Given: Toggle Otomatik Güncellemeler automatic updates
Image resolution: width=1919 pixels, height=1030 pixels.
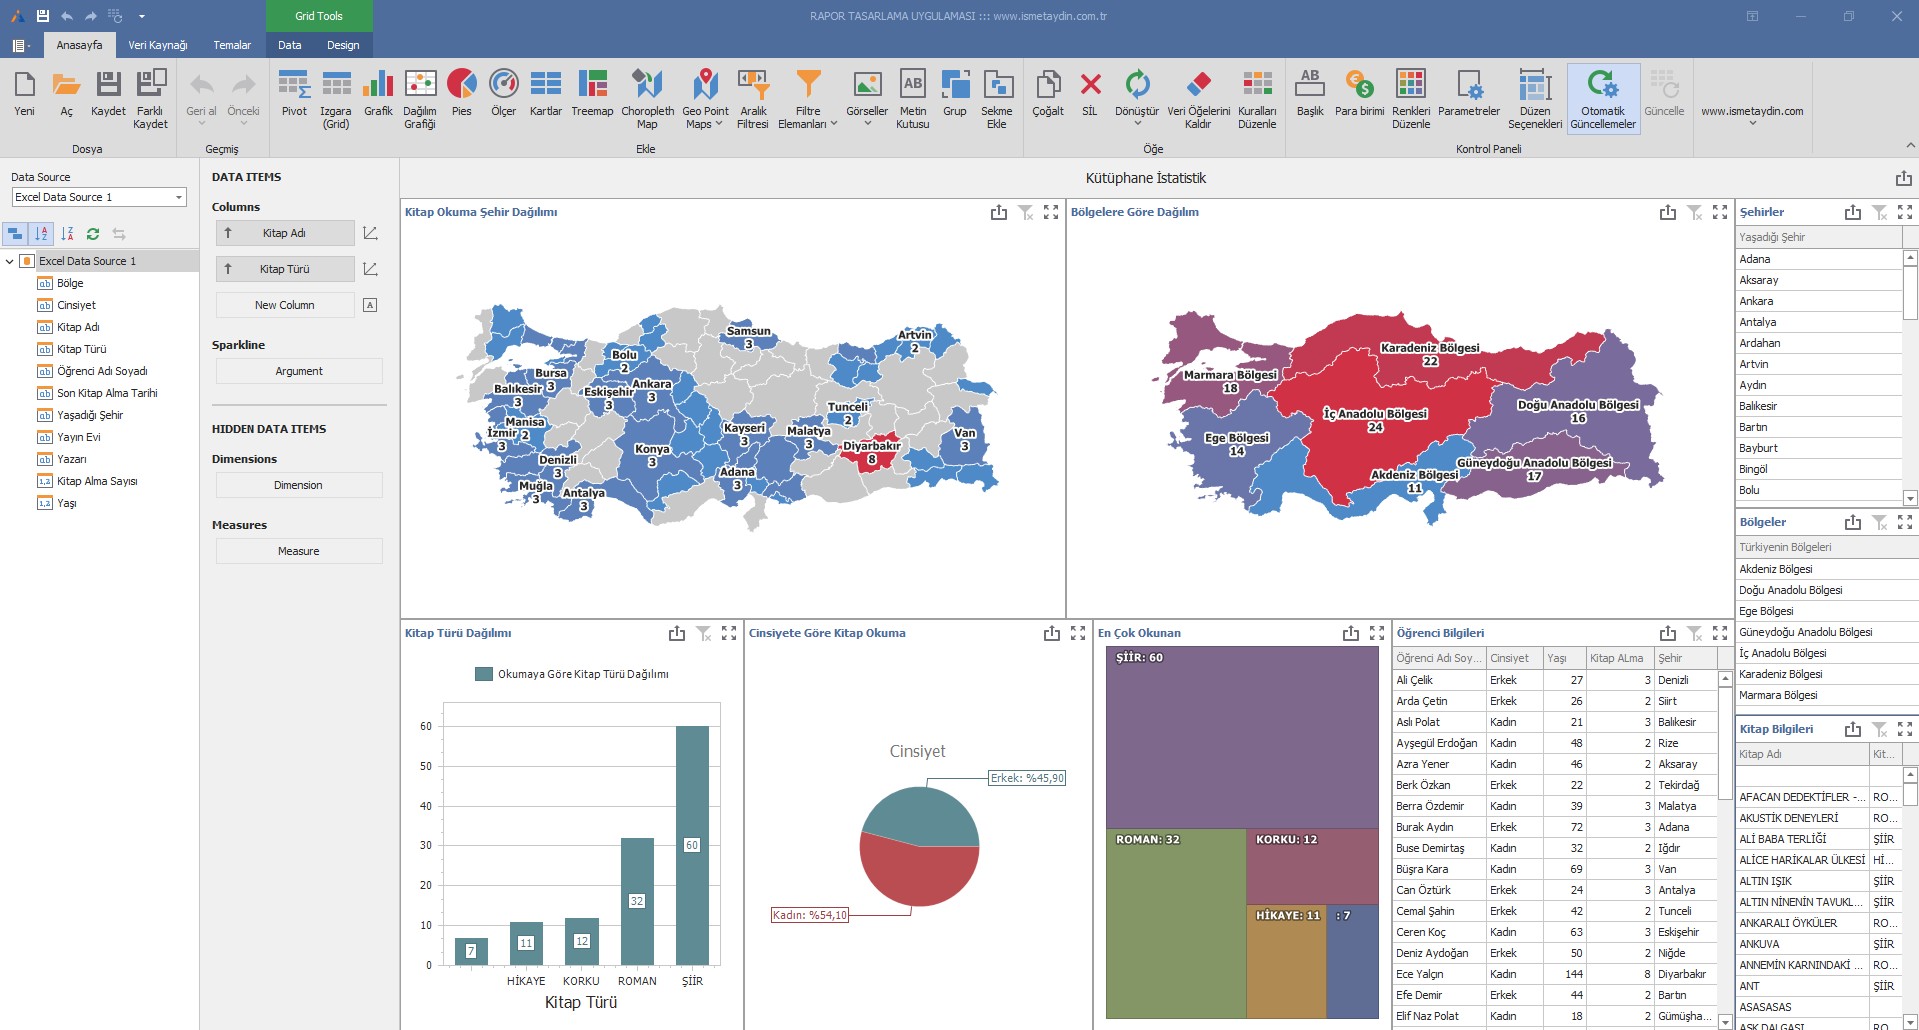Looking at the screenshot, I should 1603,97.
